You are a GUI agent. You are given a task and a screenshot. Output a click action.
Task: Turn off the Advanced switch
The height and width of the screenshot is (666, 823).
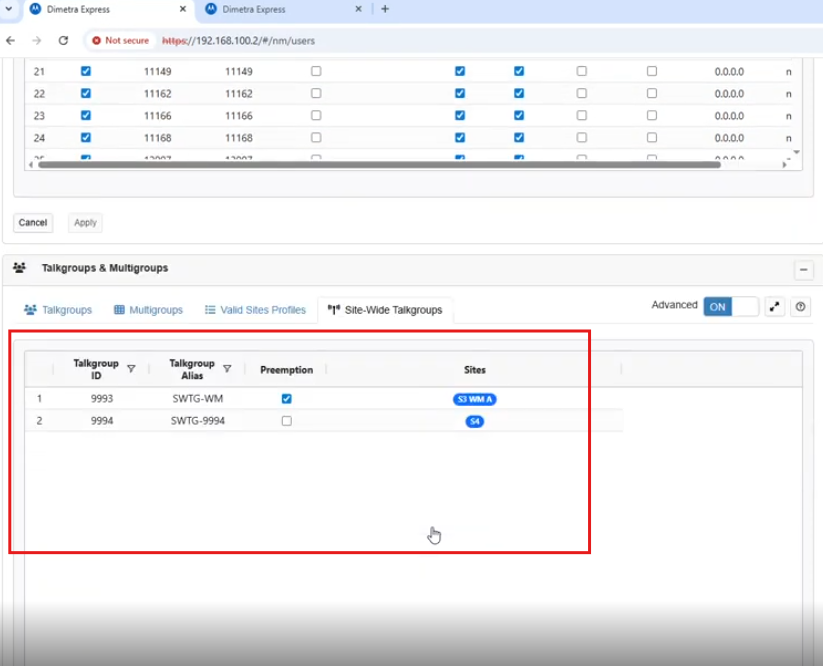(x=731, y=306)
